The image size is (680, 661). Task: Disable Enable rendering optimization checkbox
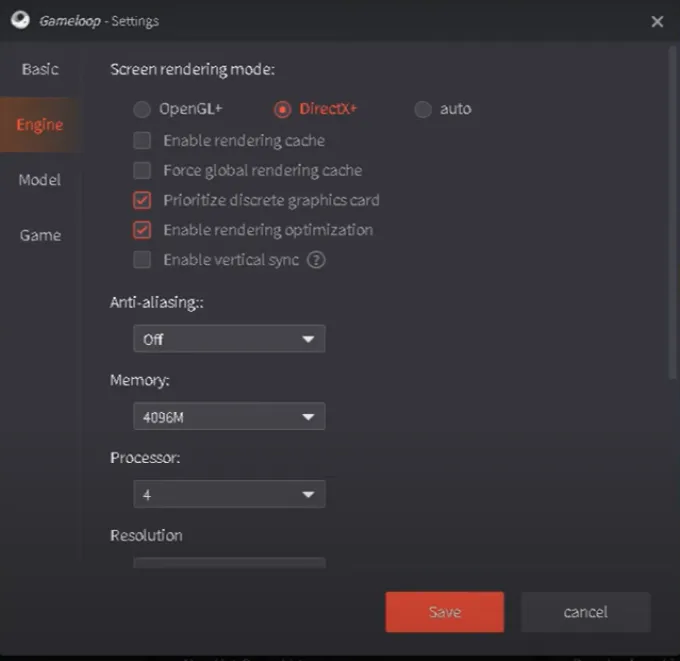click(142, 230)
